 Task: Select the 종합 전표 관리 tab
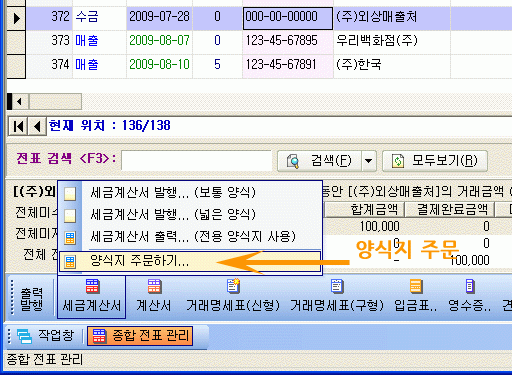click(140, 336)
